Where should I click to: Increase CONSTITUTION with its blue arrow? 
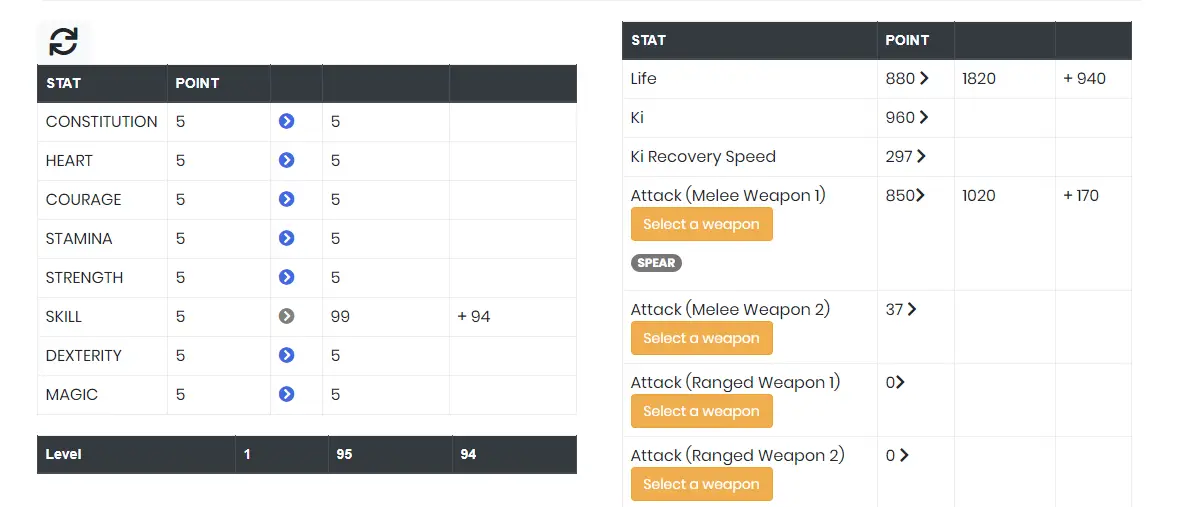pos(286,121)
